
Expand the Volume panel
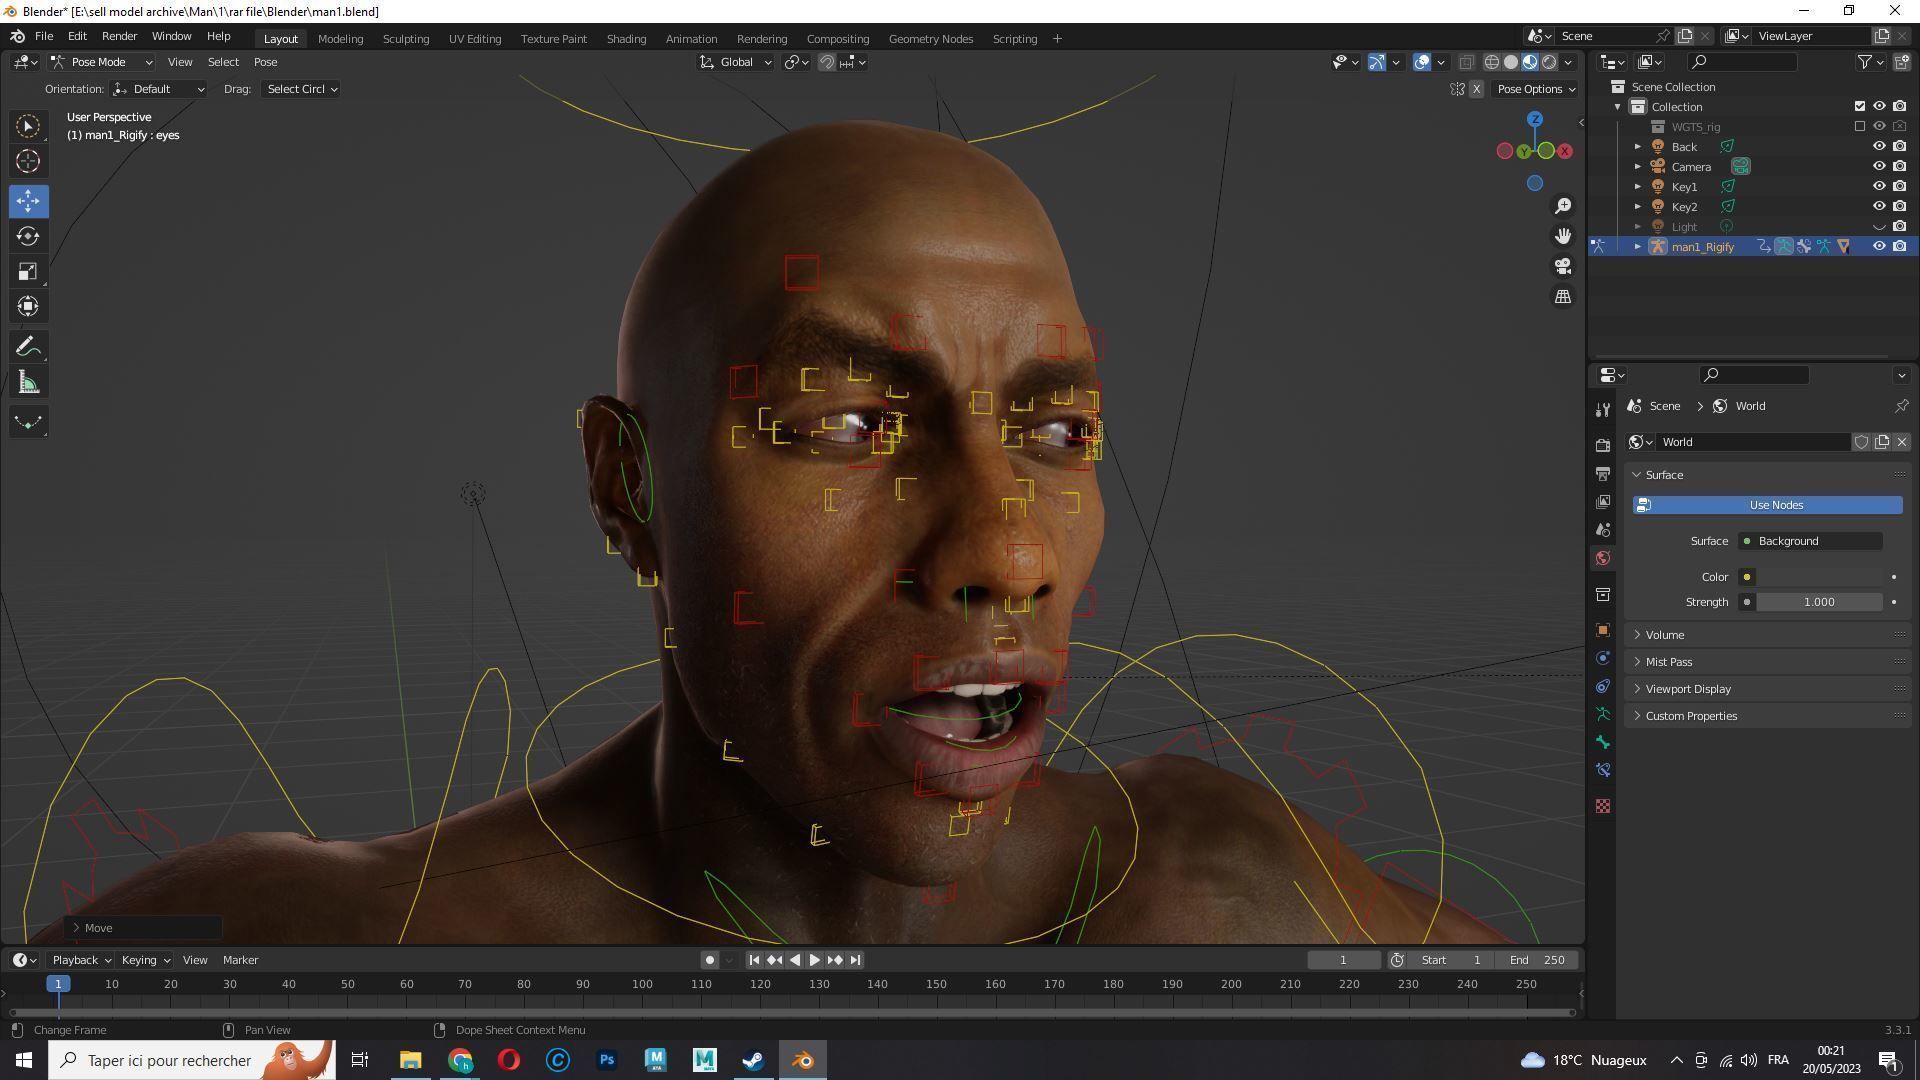pos(1768,635)
